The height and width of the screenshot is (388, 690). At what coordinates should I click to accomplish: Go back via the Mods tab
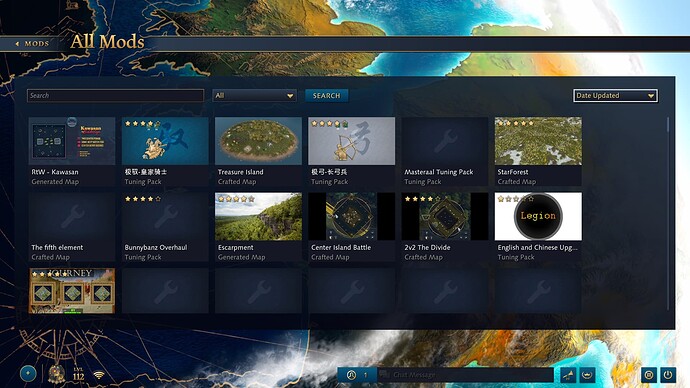tap(32, 44)
